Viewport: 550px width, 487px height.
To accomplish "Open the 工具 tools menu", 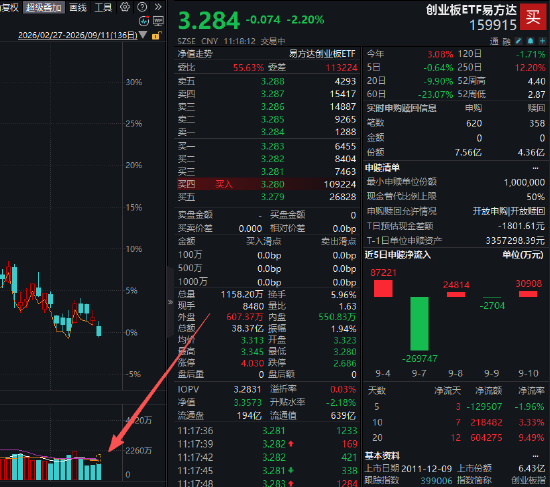I will 103,7.
